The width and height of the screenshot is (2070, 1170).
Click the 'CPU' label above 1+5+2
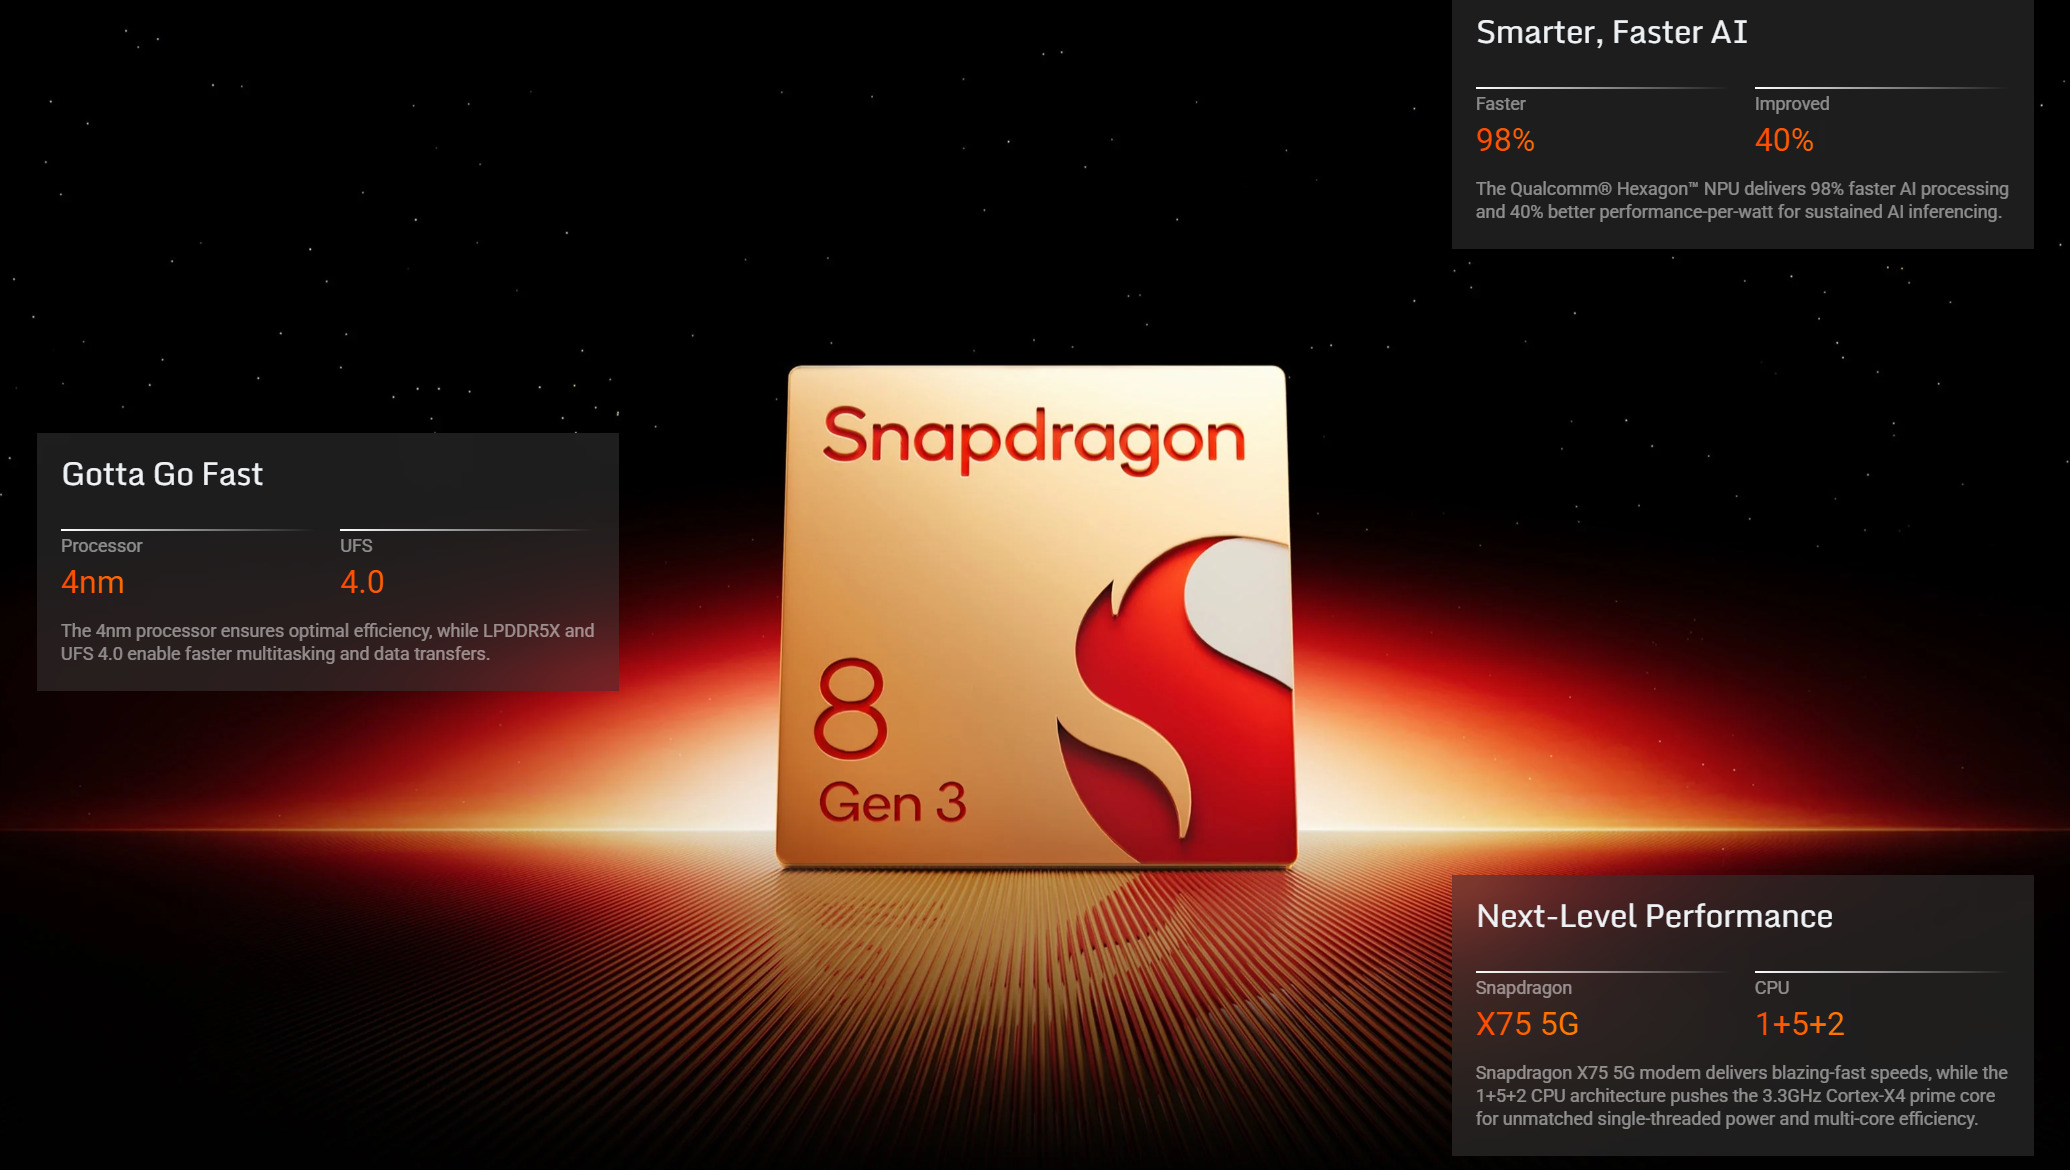point(1771,988)
